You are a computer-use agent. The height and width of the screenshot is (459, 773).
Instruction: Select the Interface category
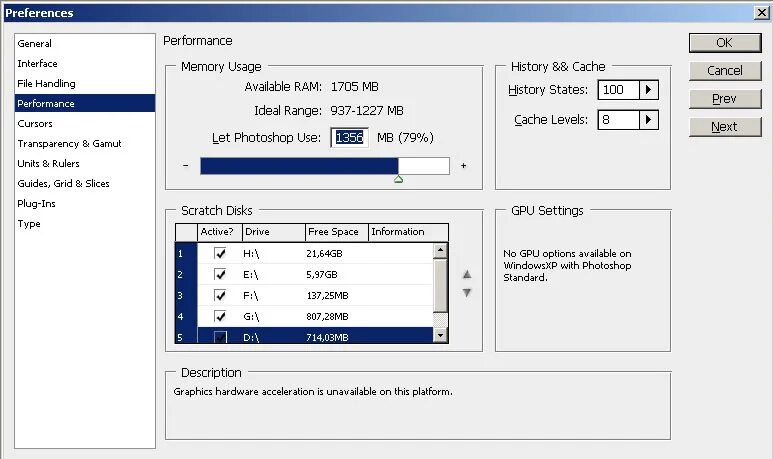[84, 64]
